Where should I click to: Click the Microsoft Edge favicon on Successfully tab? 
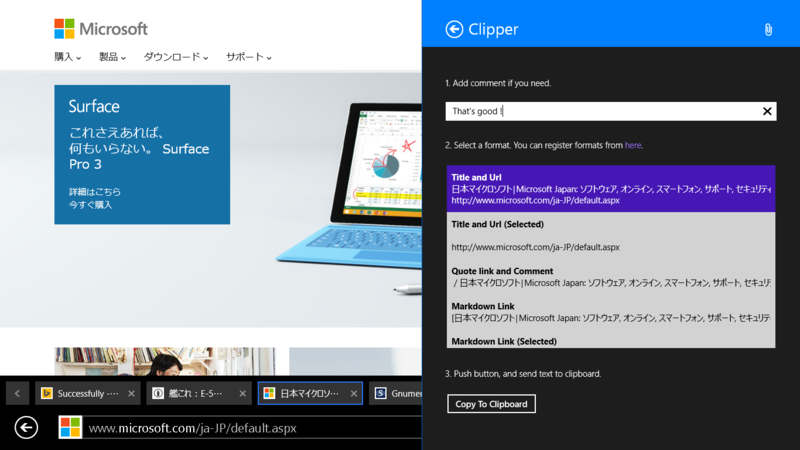(47, 393)
